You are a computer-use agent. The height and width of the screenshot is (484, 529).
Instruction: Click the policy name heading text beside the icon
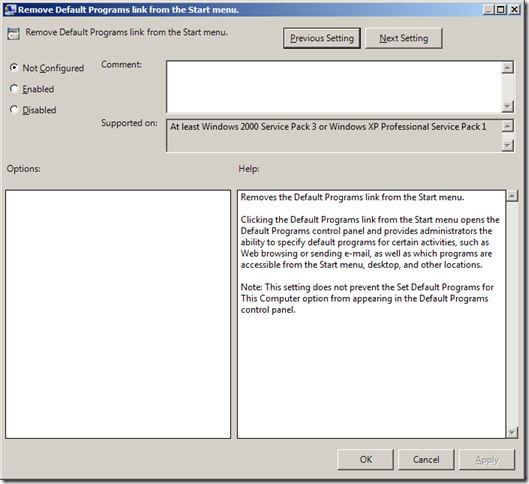[x=127, y=32]
